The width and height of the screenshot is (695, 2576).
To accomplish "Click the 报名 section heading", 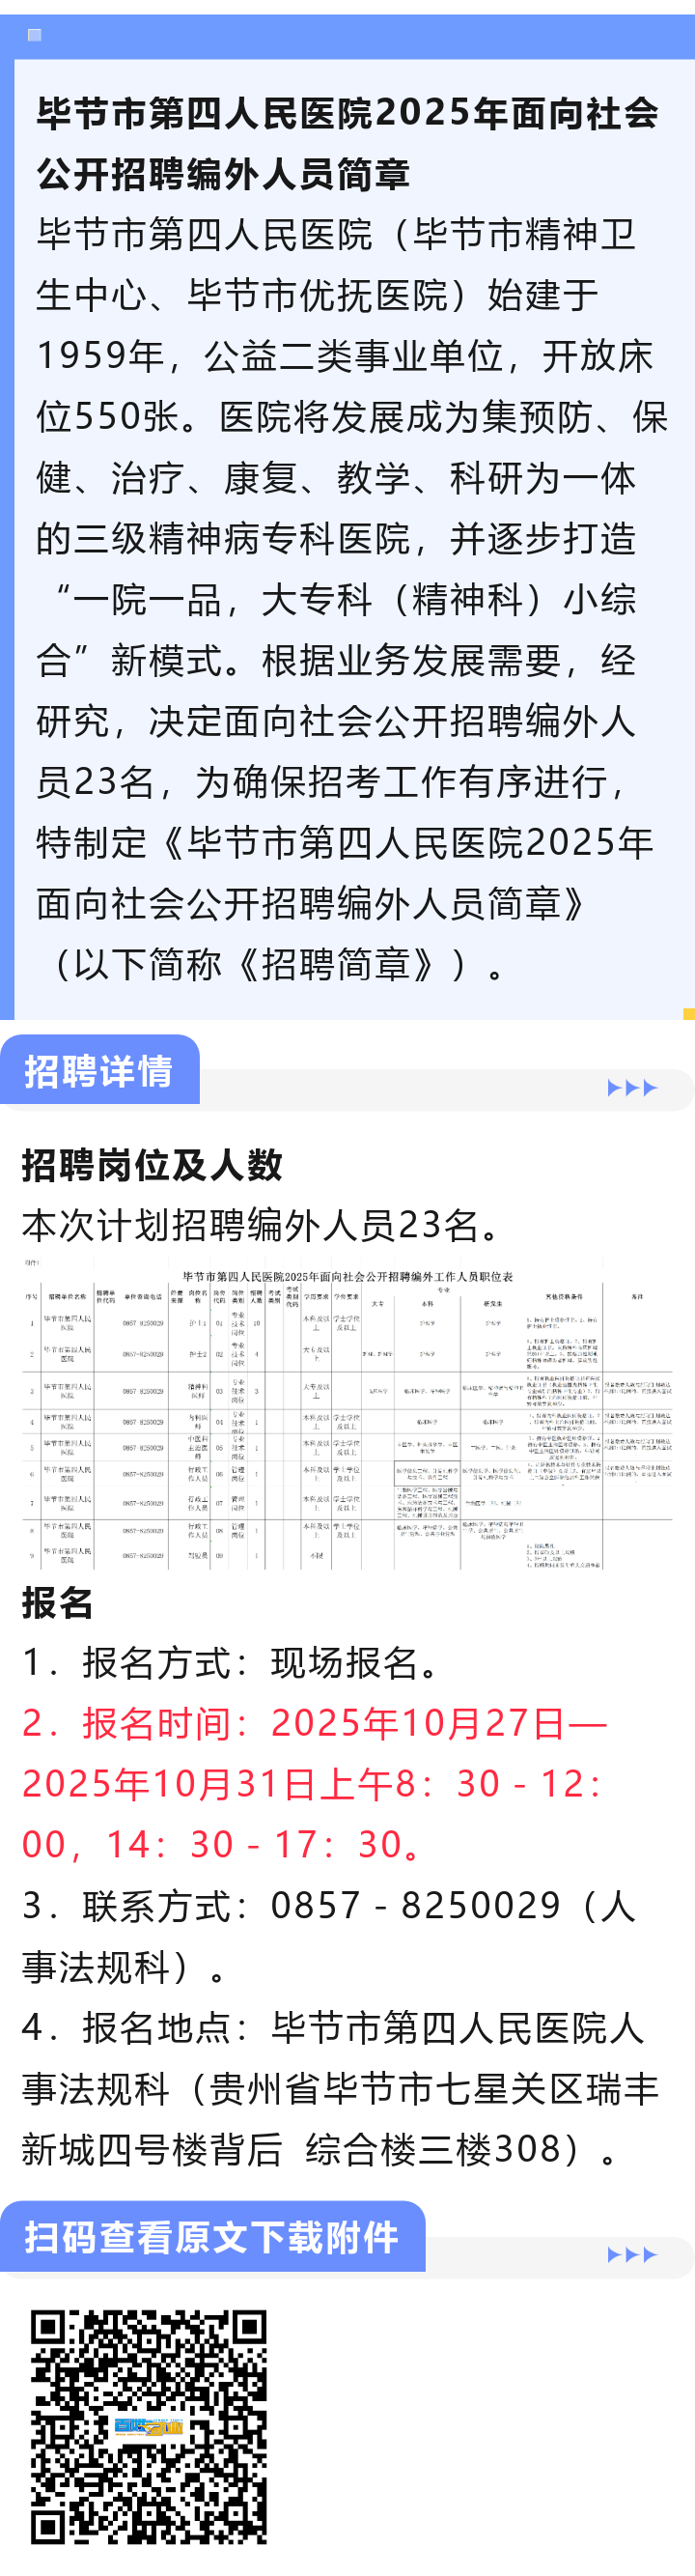I will point(57,1603).
